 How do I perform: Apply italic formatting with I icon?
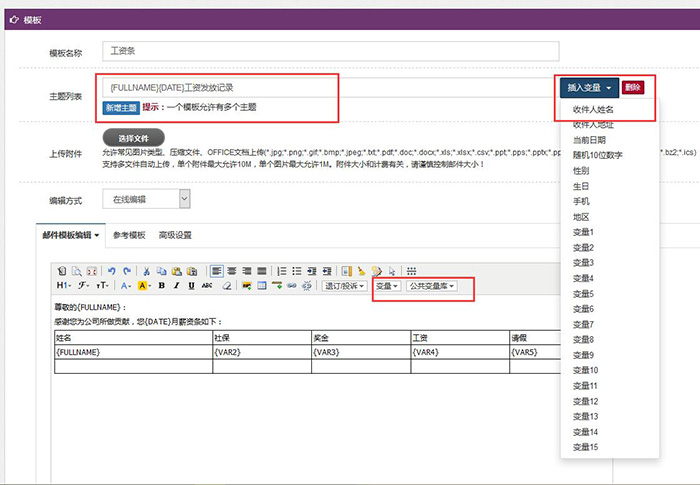tap(176, 286)
